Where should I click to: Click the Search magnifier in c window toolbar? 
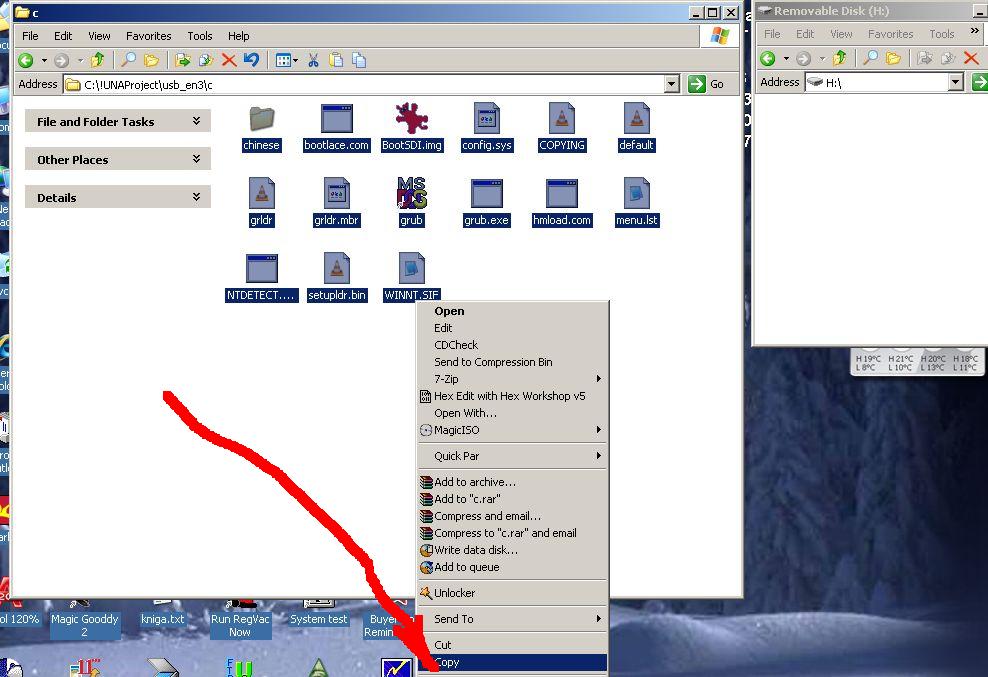pos(129,60)
